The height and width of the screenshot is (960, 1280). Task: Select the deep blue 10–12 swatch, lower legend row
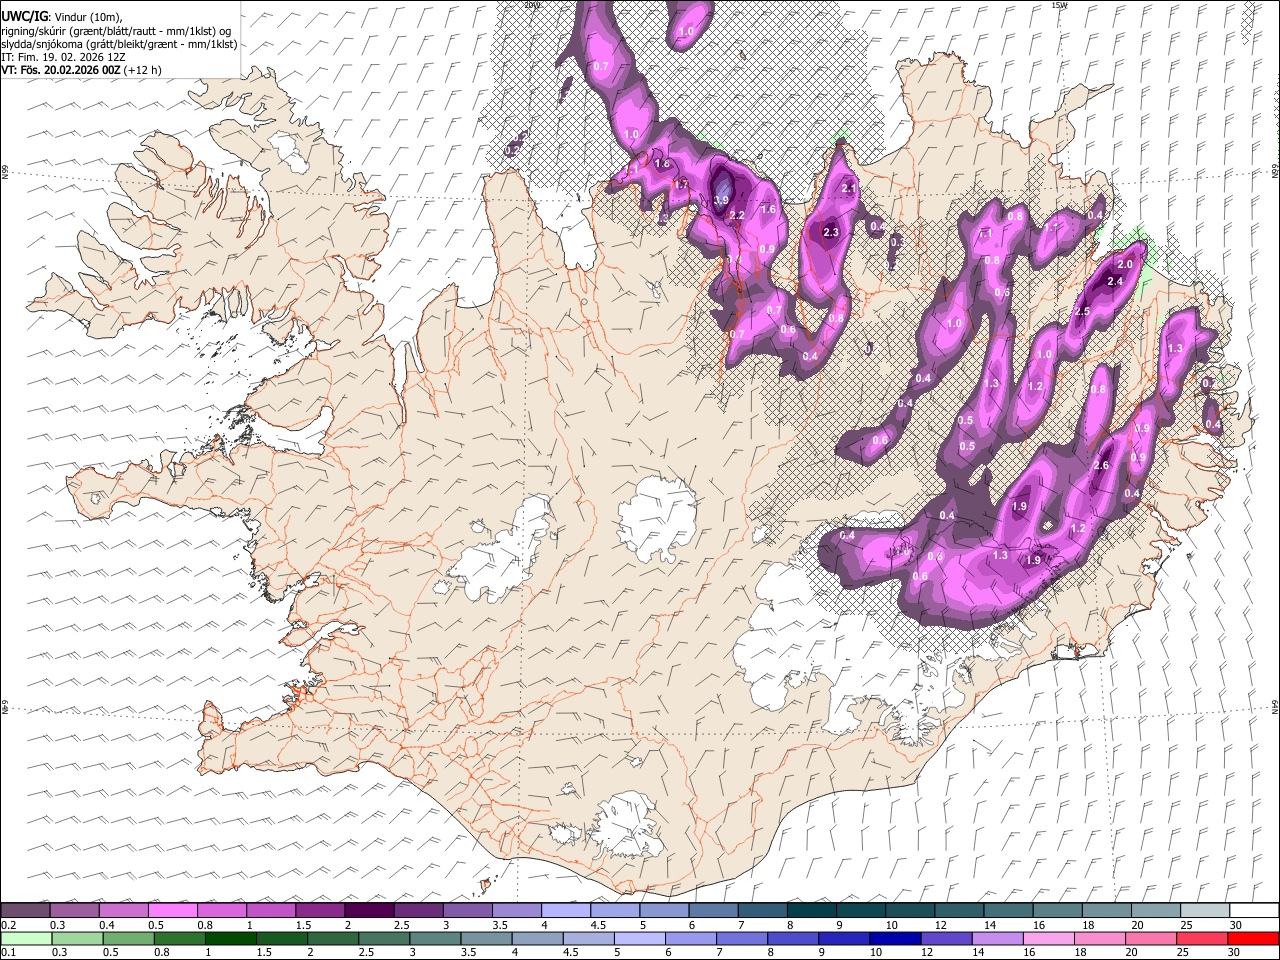pyautogui.click(x=894, y=938)
